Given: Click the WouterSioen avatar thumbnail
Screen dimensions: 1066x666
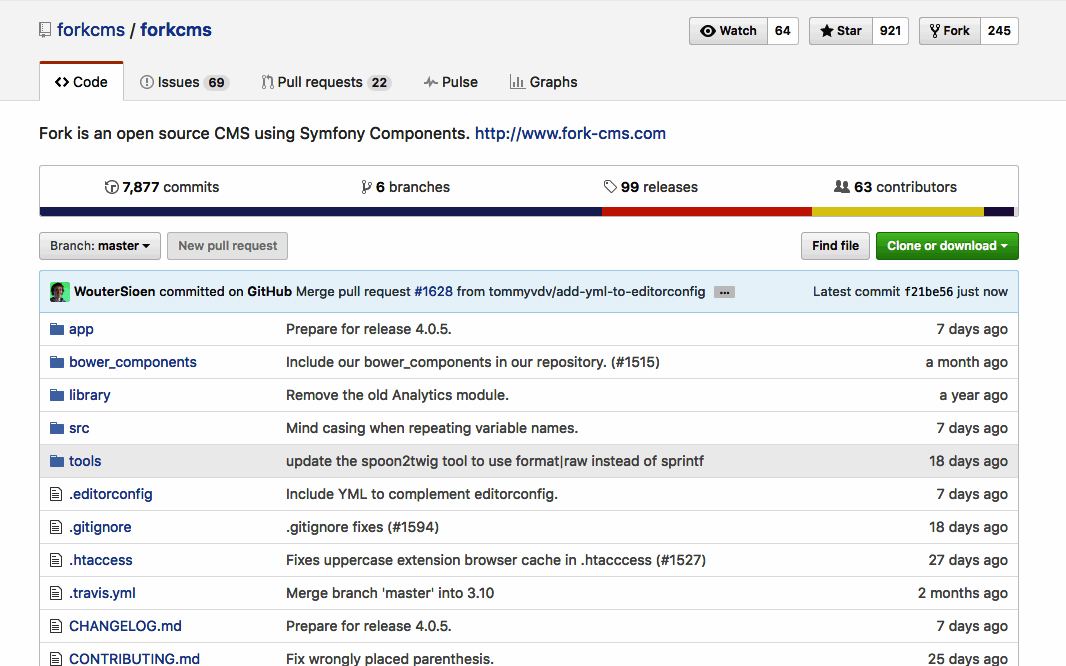Looking at the screenshot, I should 60,292.
